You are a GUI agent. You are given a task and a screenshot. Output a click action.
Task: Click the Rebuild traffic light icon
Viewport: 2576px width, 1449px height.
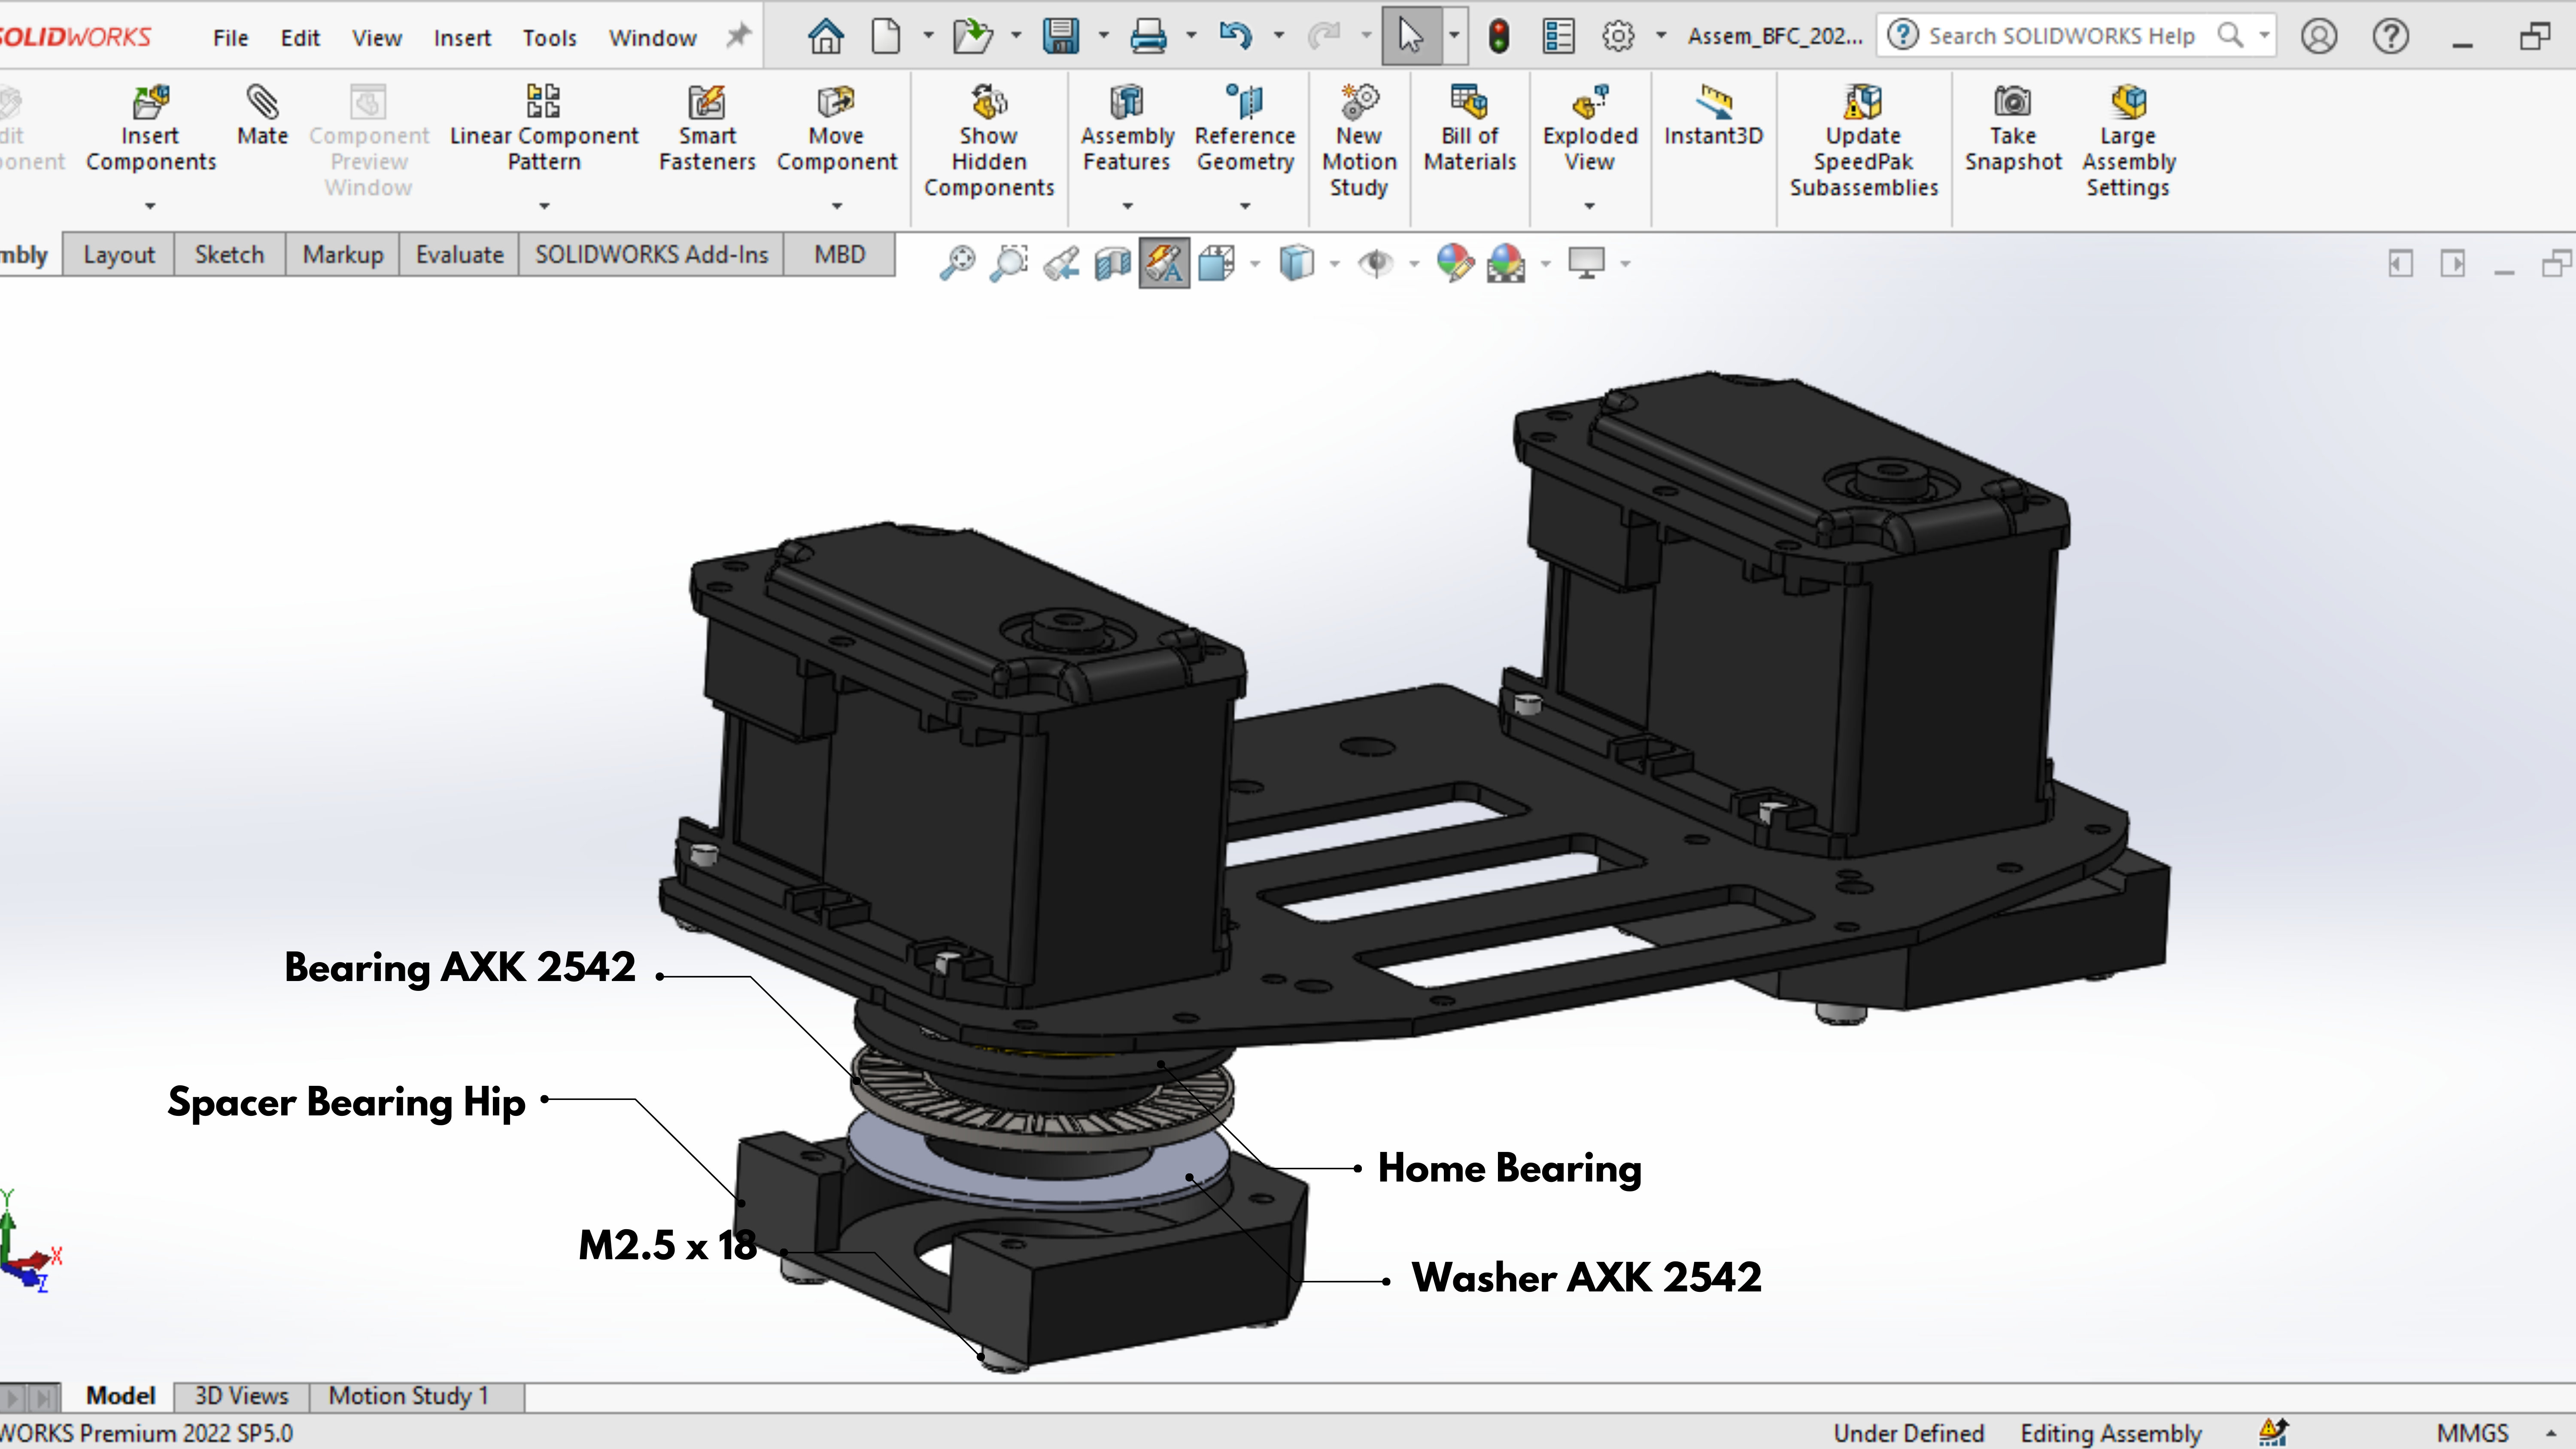pos(1498,37)
